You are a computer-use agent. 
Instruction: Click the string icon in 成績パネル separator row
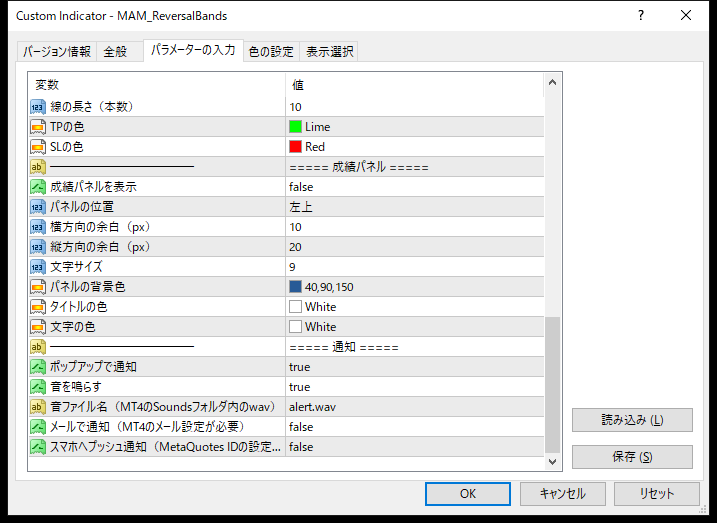(38, 167)
